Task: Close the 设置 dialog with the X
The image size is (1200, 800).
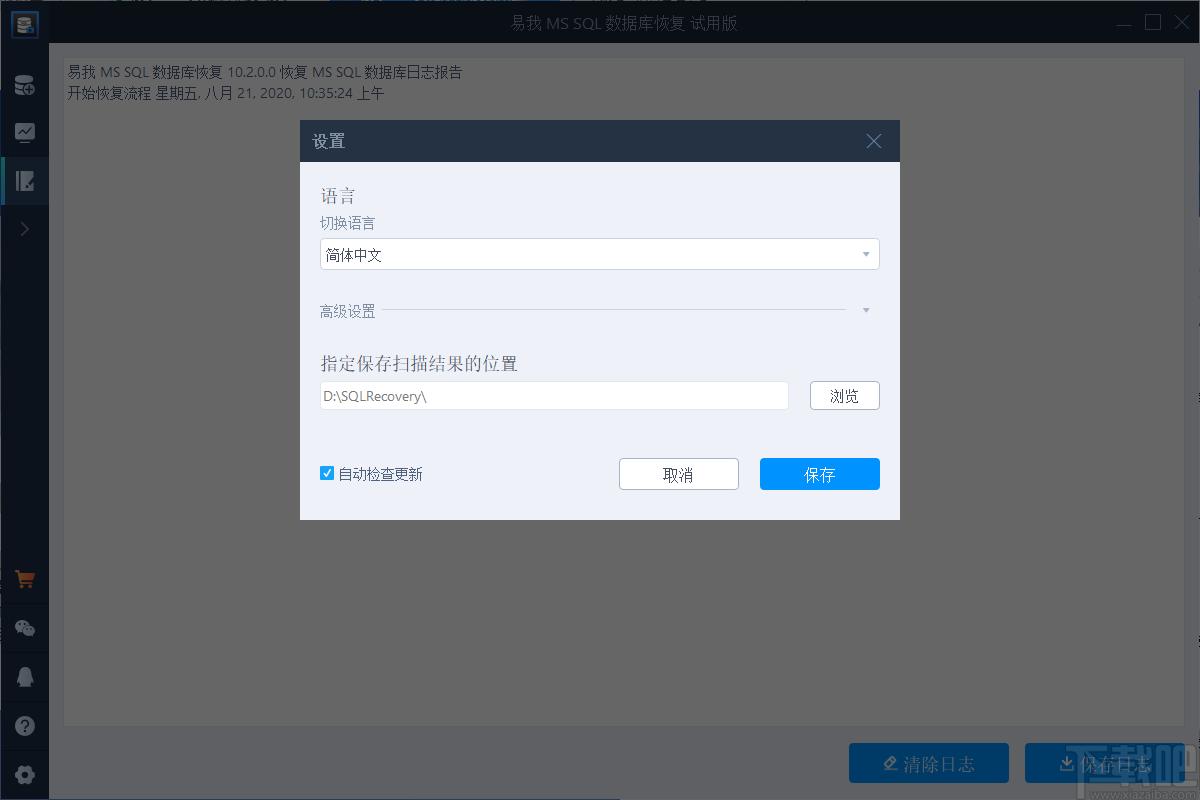Action: (x=874, y=141)
